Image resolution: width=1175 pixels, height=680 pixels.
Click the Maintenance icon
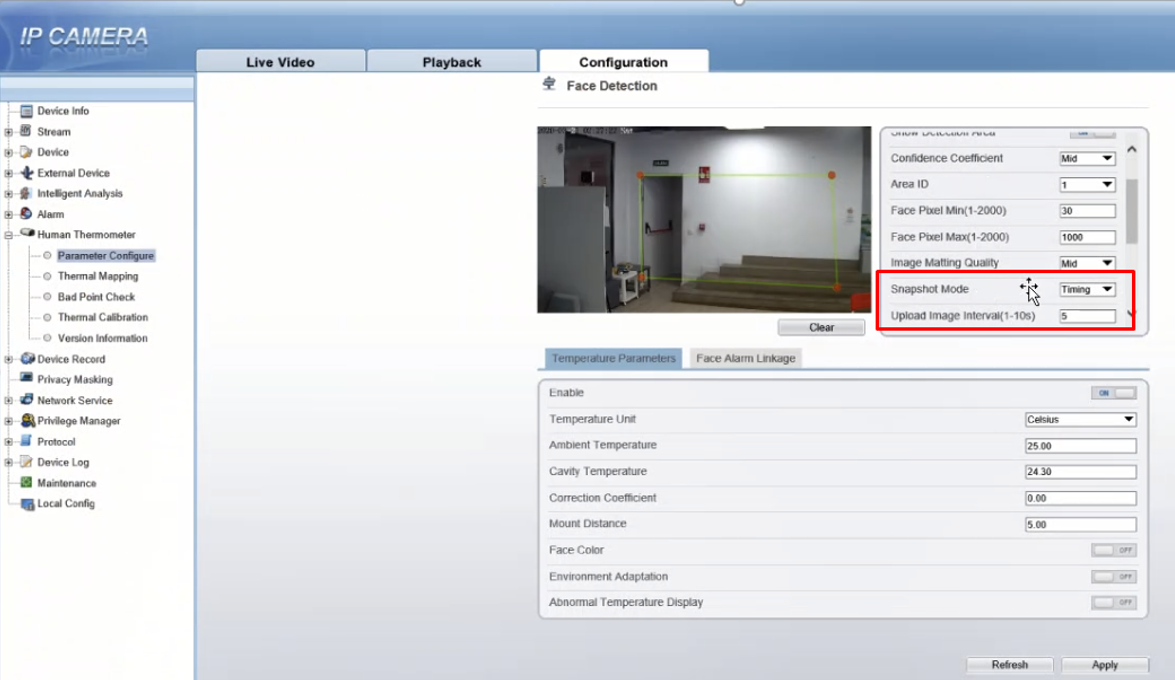[x=26, y=483]
